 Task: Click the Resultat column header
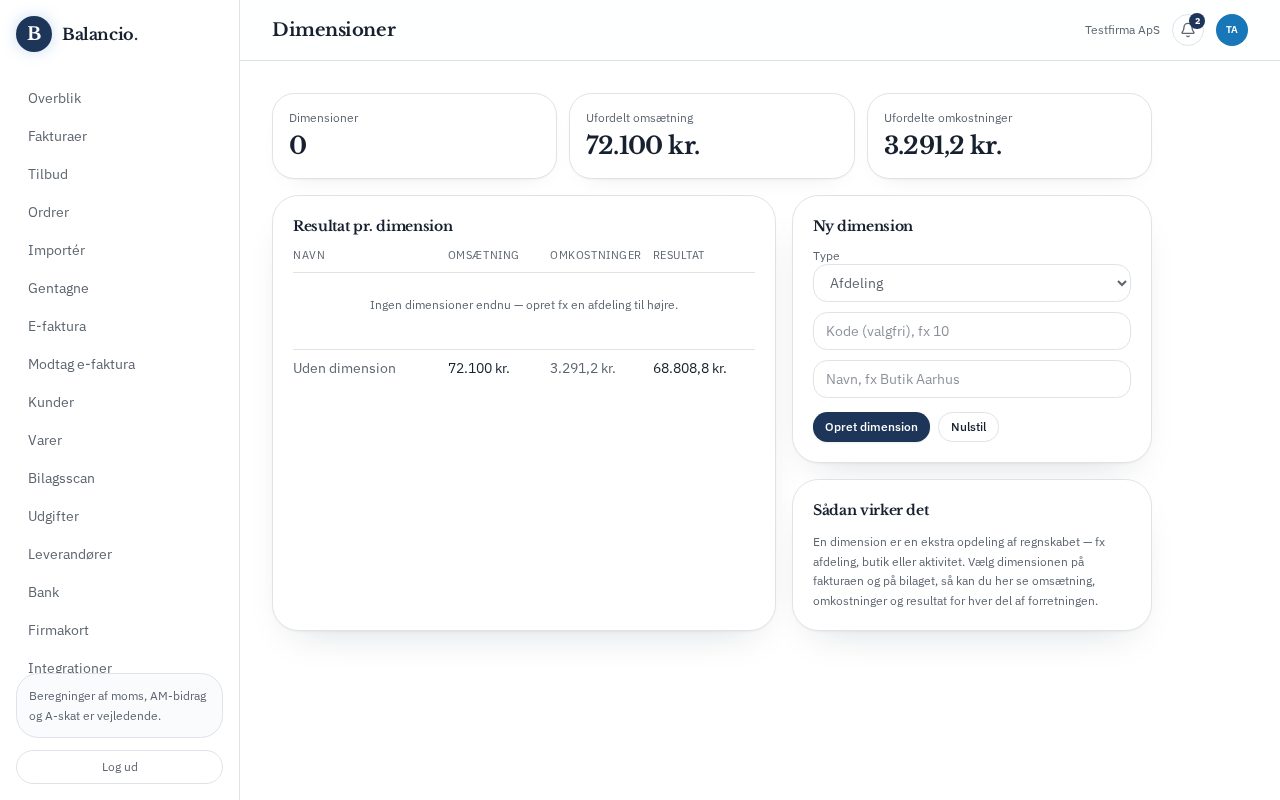pos(679,255)
